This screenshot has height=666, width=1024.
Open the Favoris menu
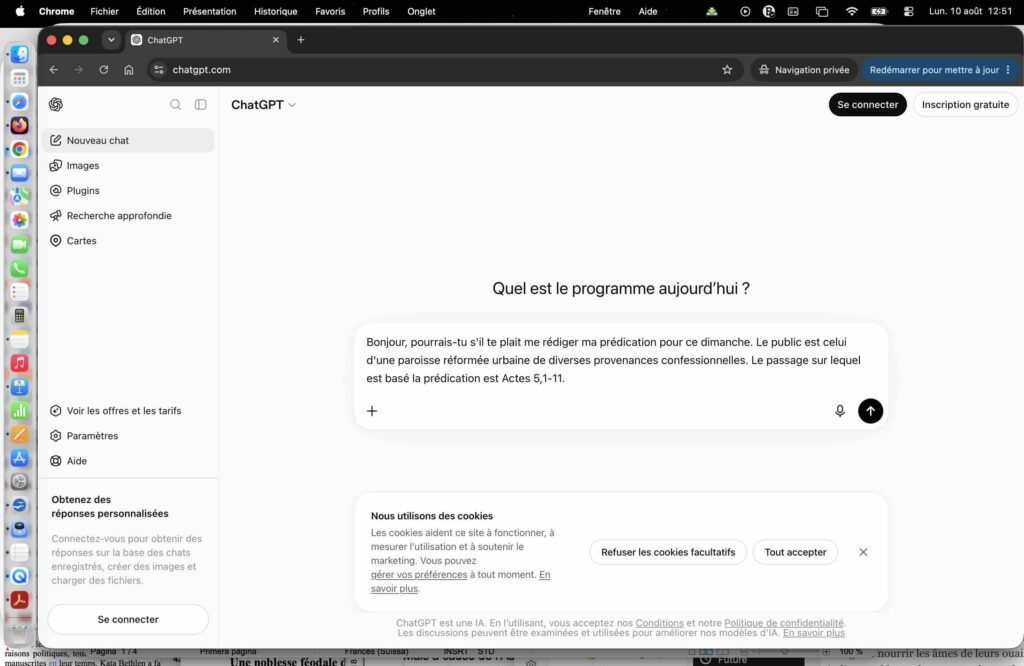point(330,11)
